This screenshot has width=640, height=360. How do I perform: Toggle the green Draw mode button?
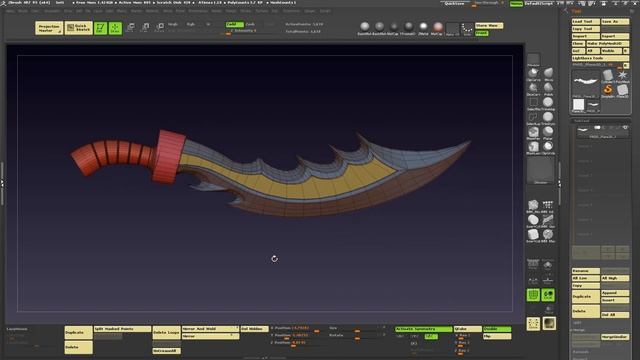(115, 28)
